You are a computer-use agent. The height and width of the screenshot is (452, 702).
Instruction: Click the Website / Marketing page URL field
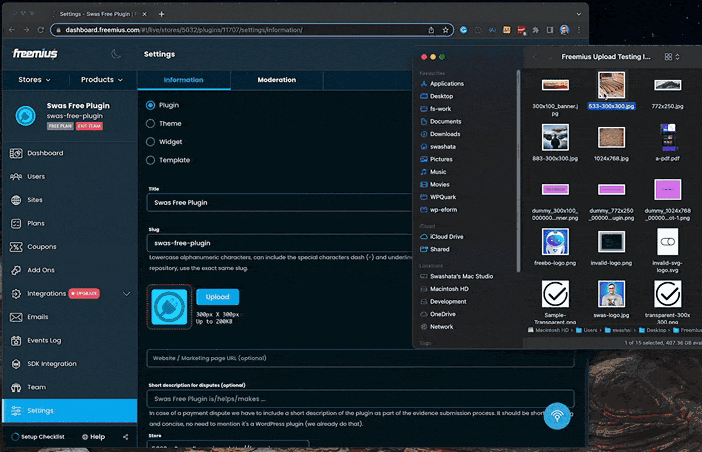360,358
